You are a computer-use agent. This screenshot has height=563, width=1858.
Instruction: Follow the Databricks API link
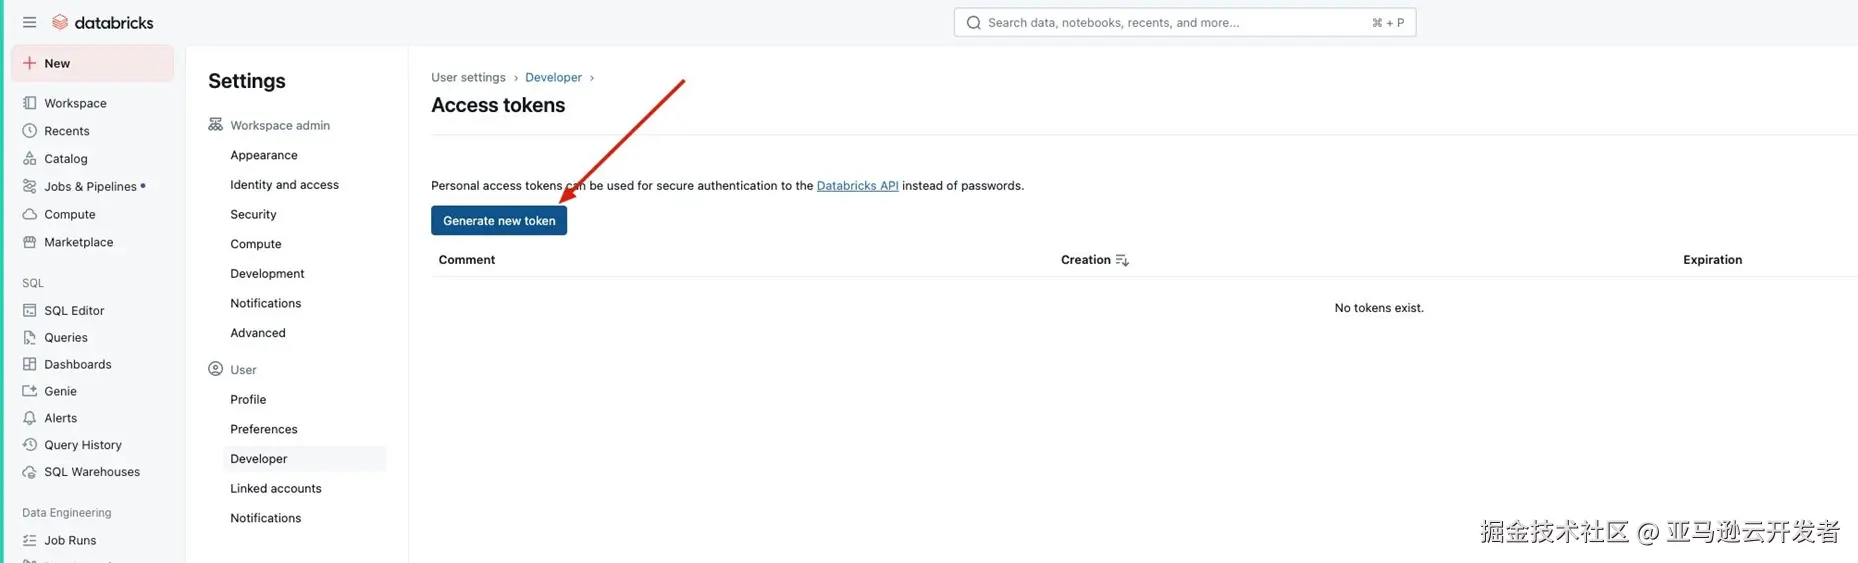pos(857,186)
